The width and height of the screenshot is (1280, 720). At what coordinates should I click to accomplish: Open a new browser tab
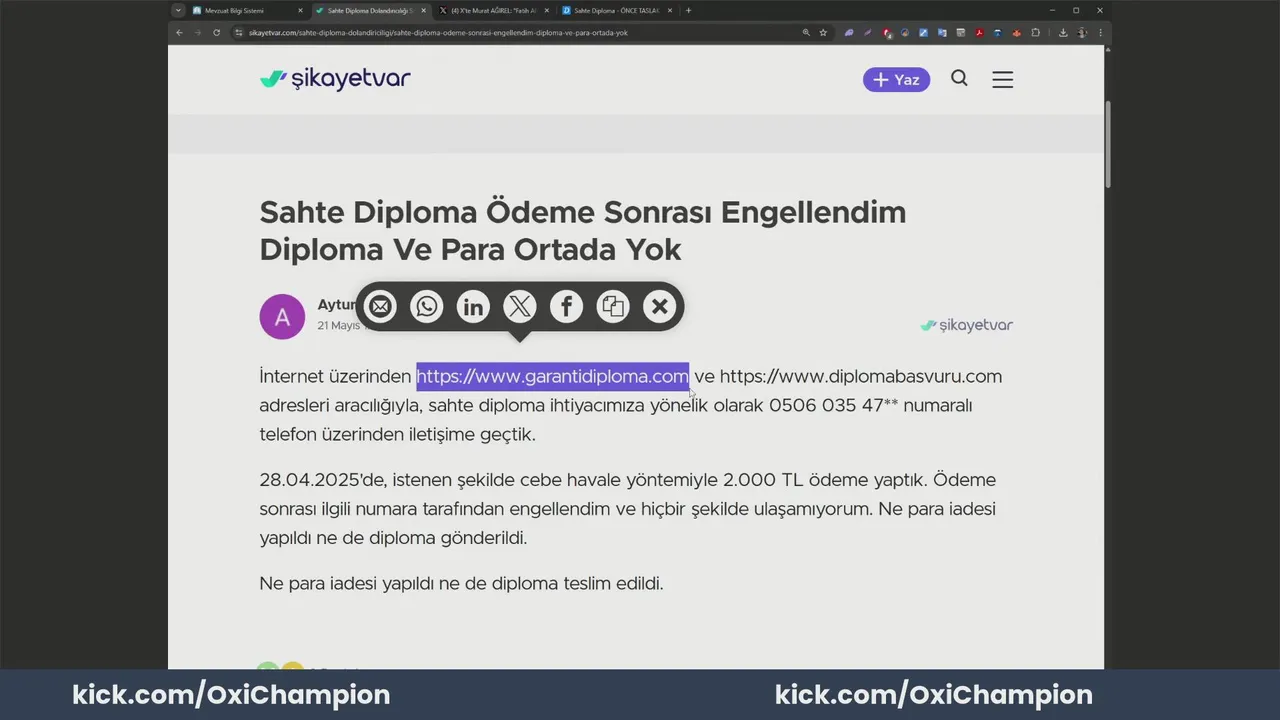(x=688, y=10)
